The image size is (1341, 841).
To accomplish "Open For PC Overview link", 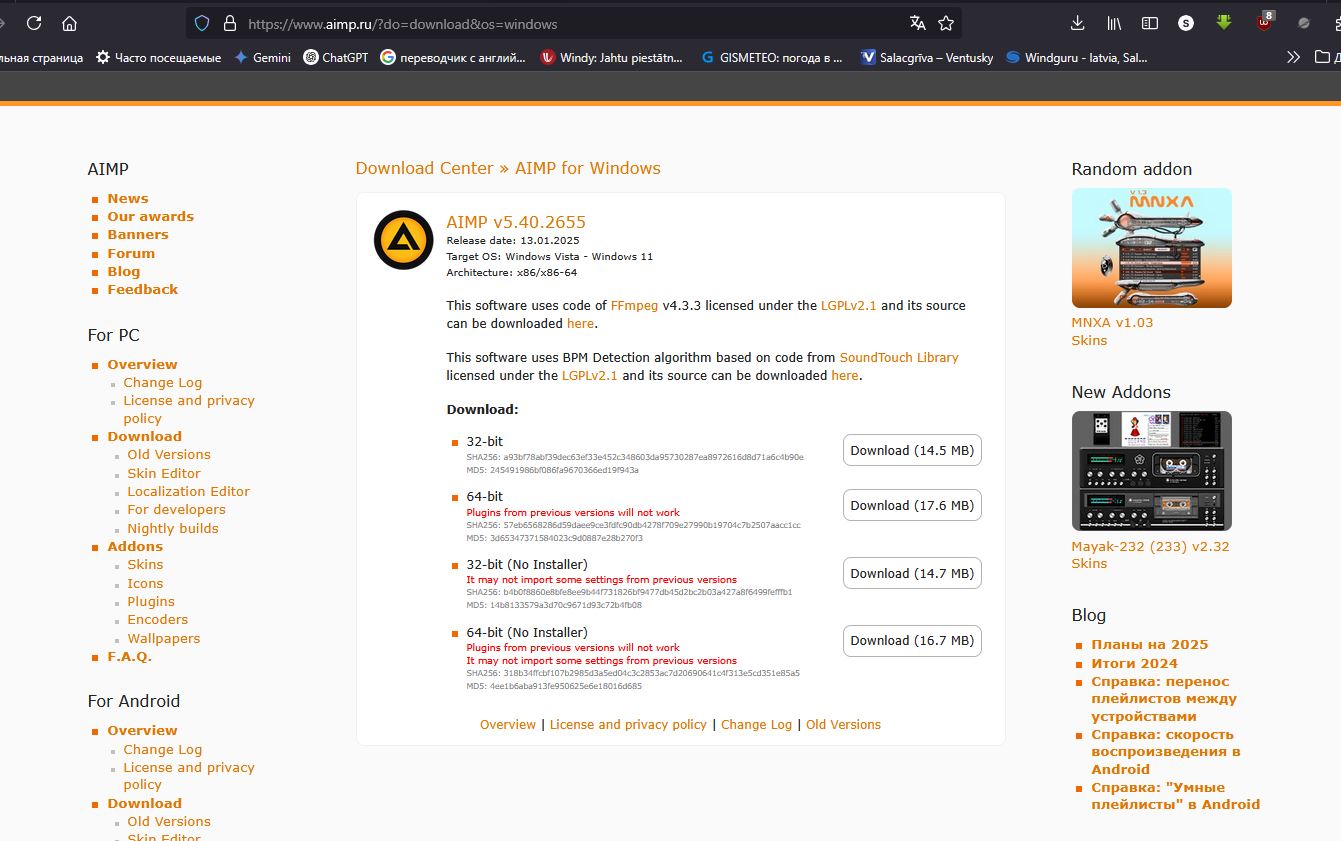I will tap(142, 364).
